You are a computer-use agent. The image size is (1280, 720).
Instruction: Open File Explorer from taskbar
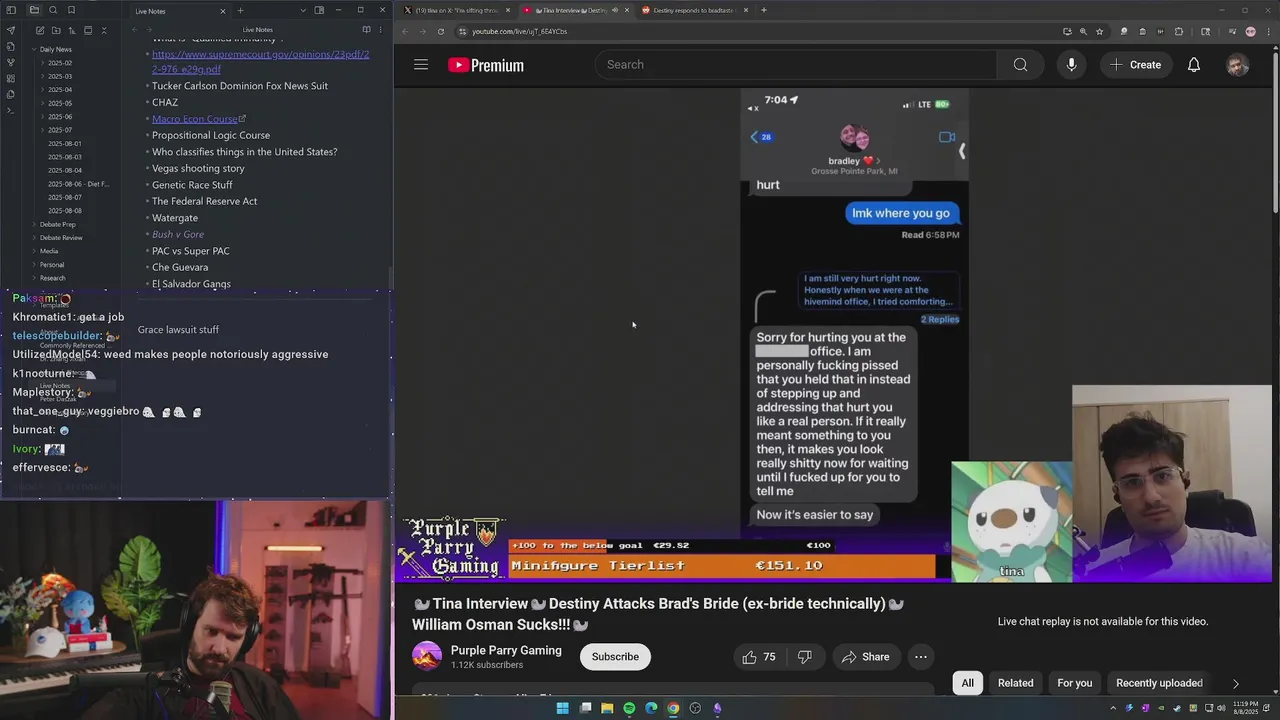[607, 708]
